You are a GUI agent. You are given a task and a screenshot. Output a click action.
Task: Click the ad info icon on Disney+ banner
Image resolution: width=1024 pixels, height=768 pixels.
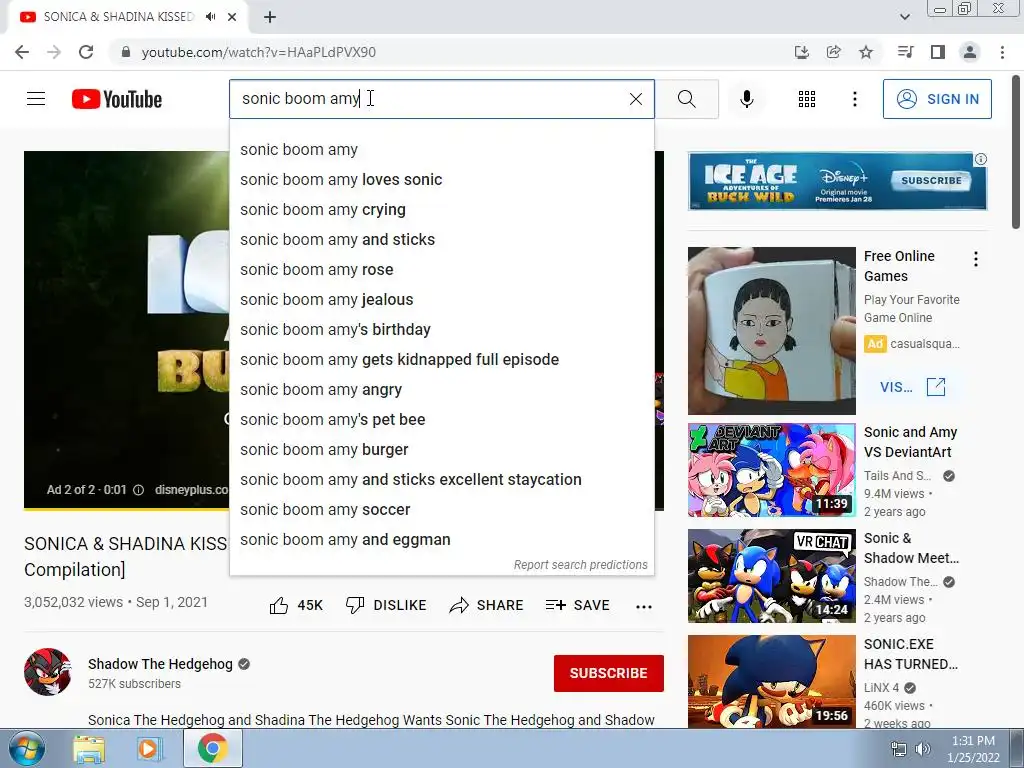[x=981, y=159]
